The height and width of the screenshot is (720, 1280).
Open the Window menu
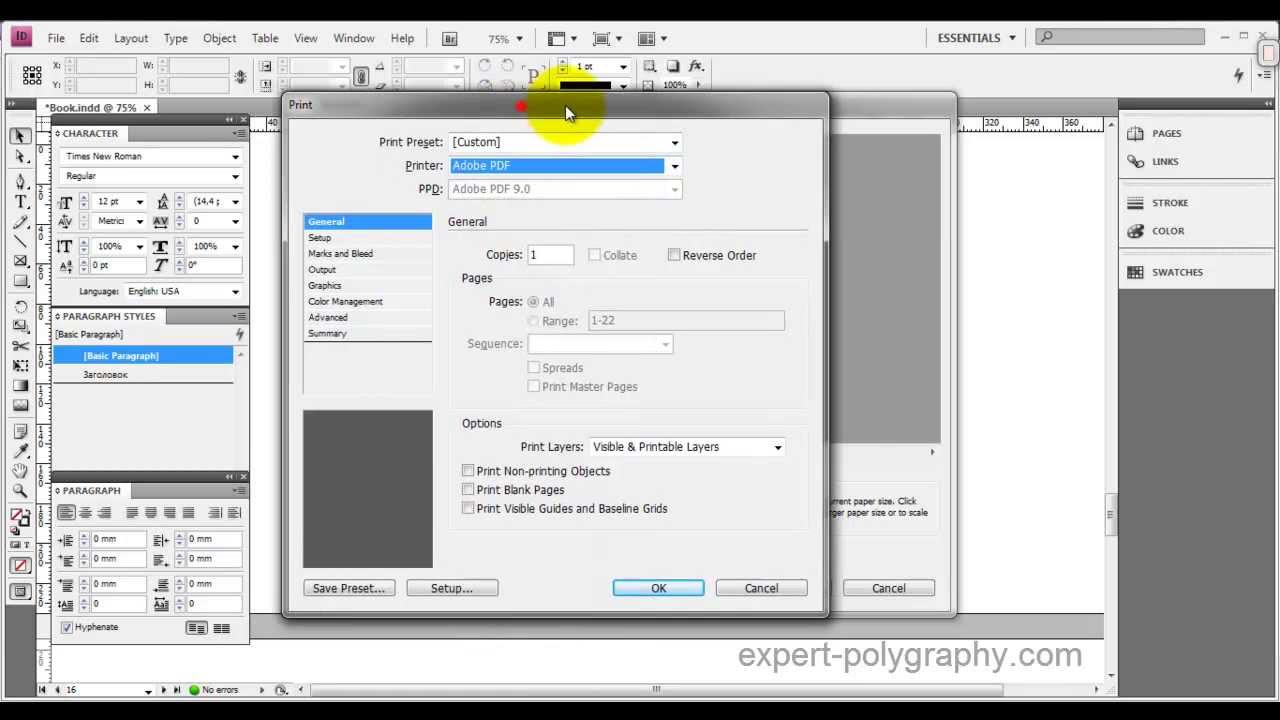point(354,38)
